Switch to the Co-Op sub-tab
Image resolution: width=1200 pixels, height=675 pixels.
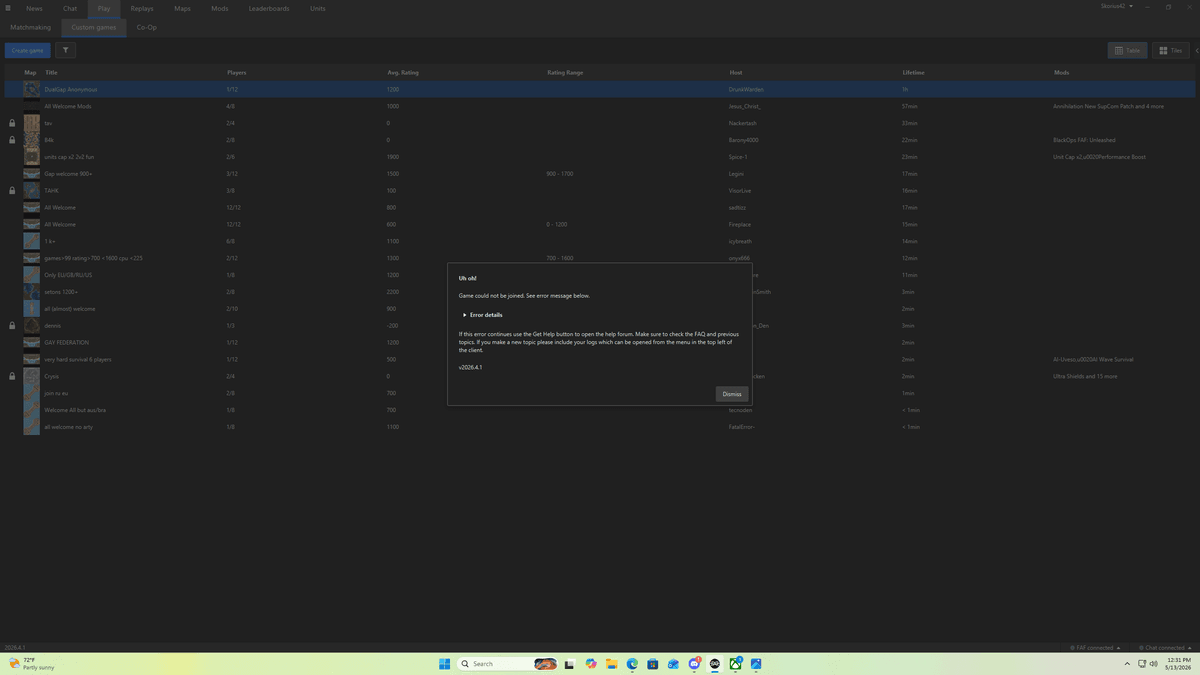point(146,27)
